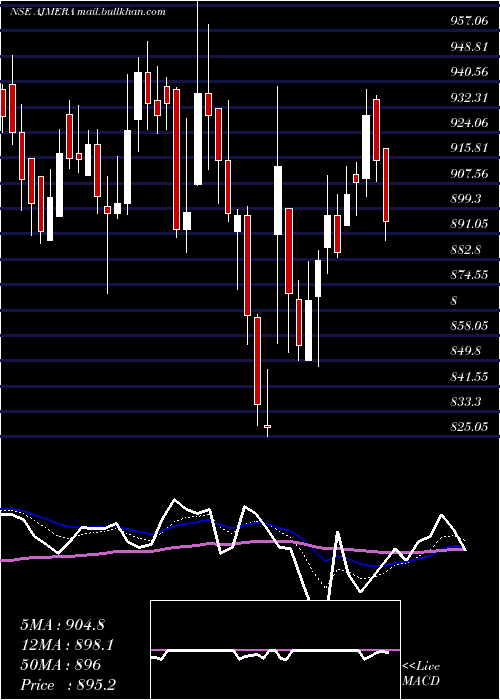The image size is (500, 700).
Task: Click the NSE AJMERA mail.bullkhan.com title text
Action: tap(88, 12)
